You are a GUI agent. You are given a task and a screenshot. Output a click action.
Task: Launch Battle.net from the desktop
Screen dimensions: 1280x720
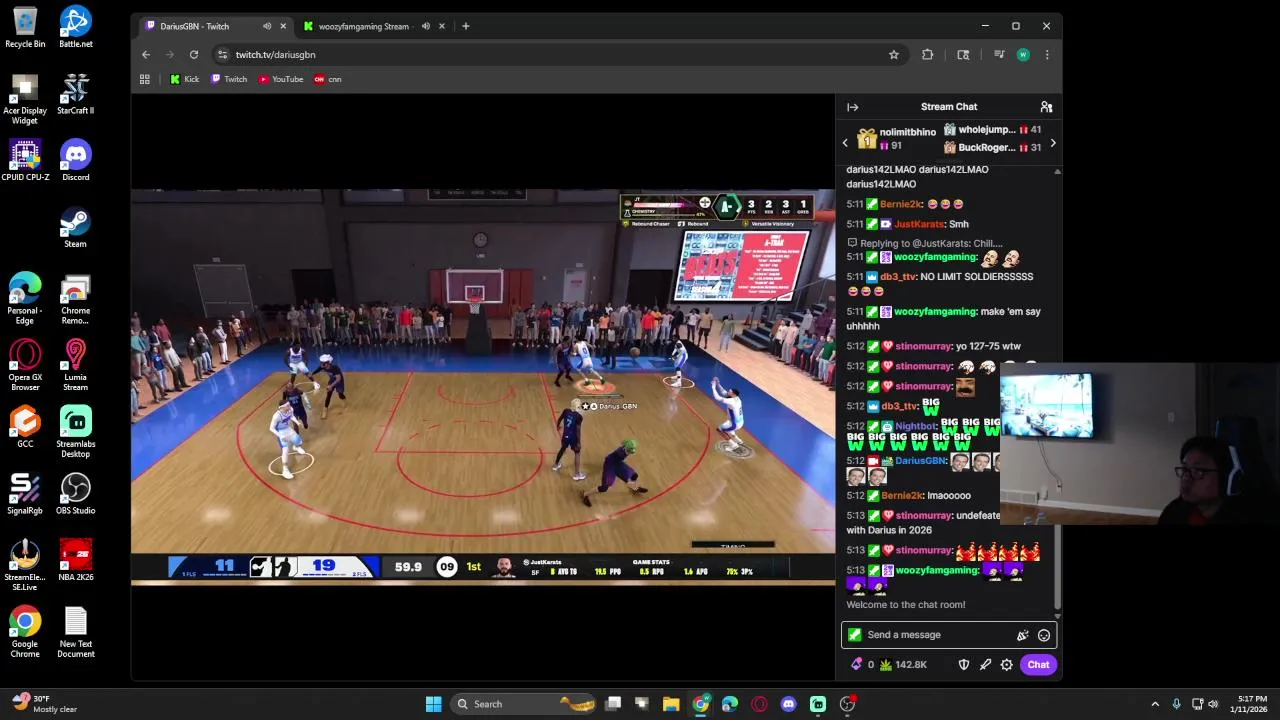coord(76,27)
